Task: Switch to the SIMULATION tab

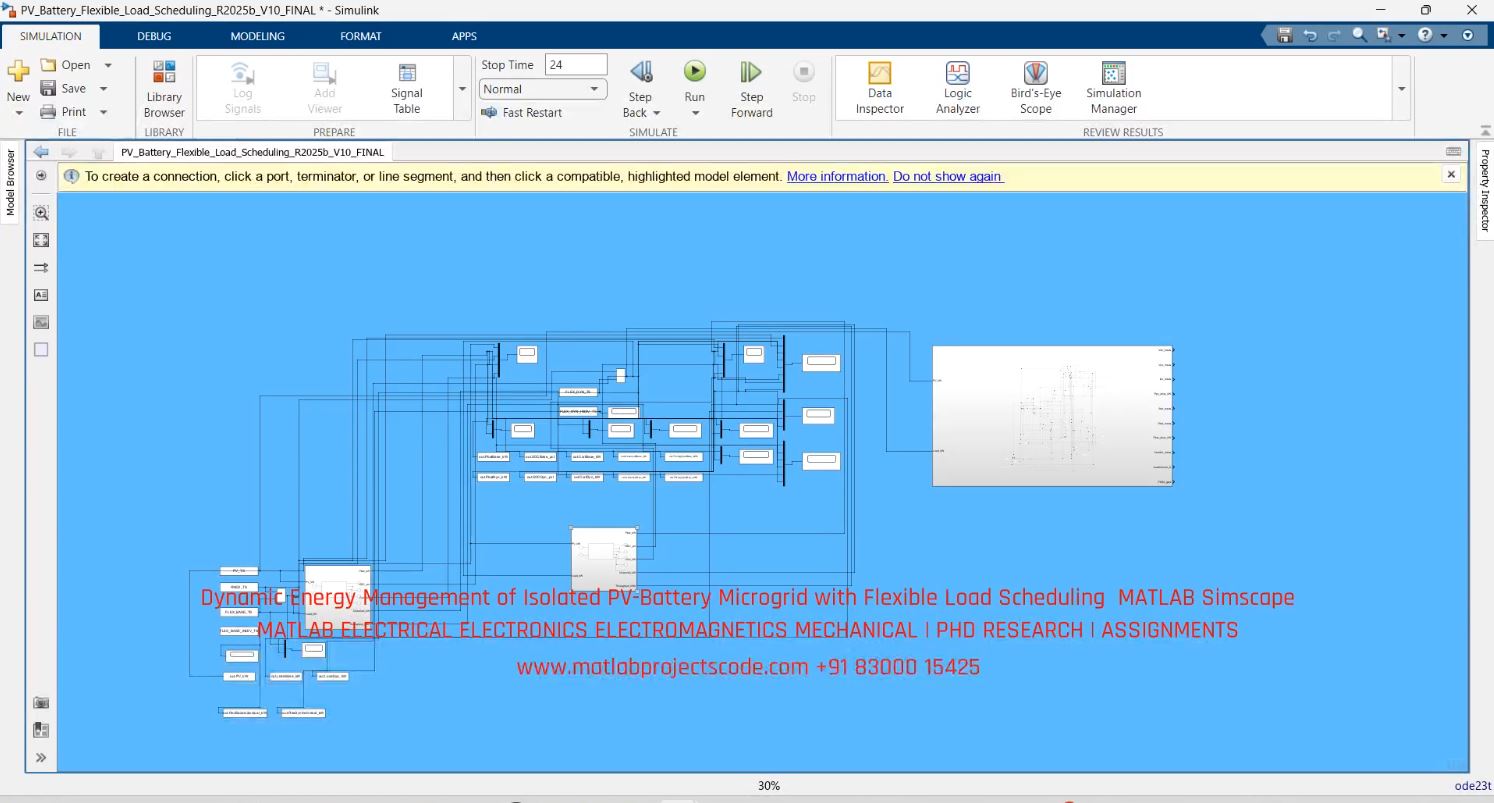Action: (51, 36)
